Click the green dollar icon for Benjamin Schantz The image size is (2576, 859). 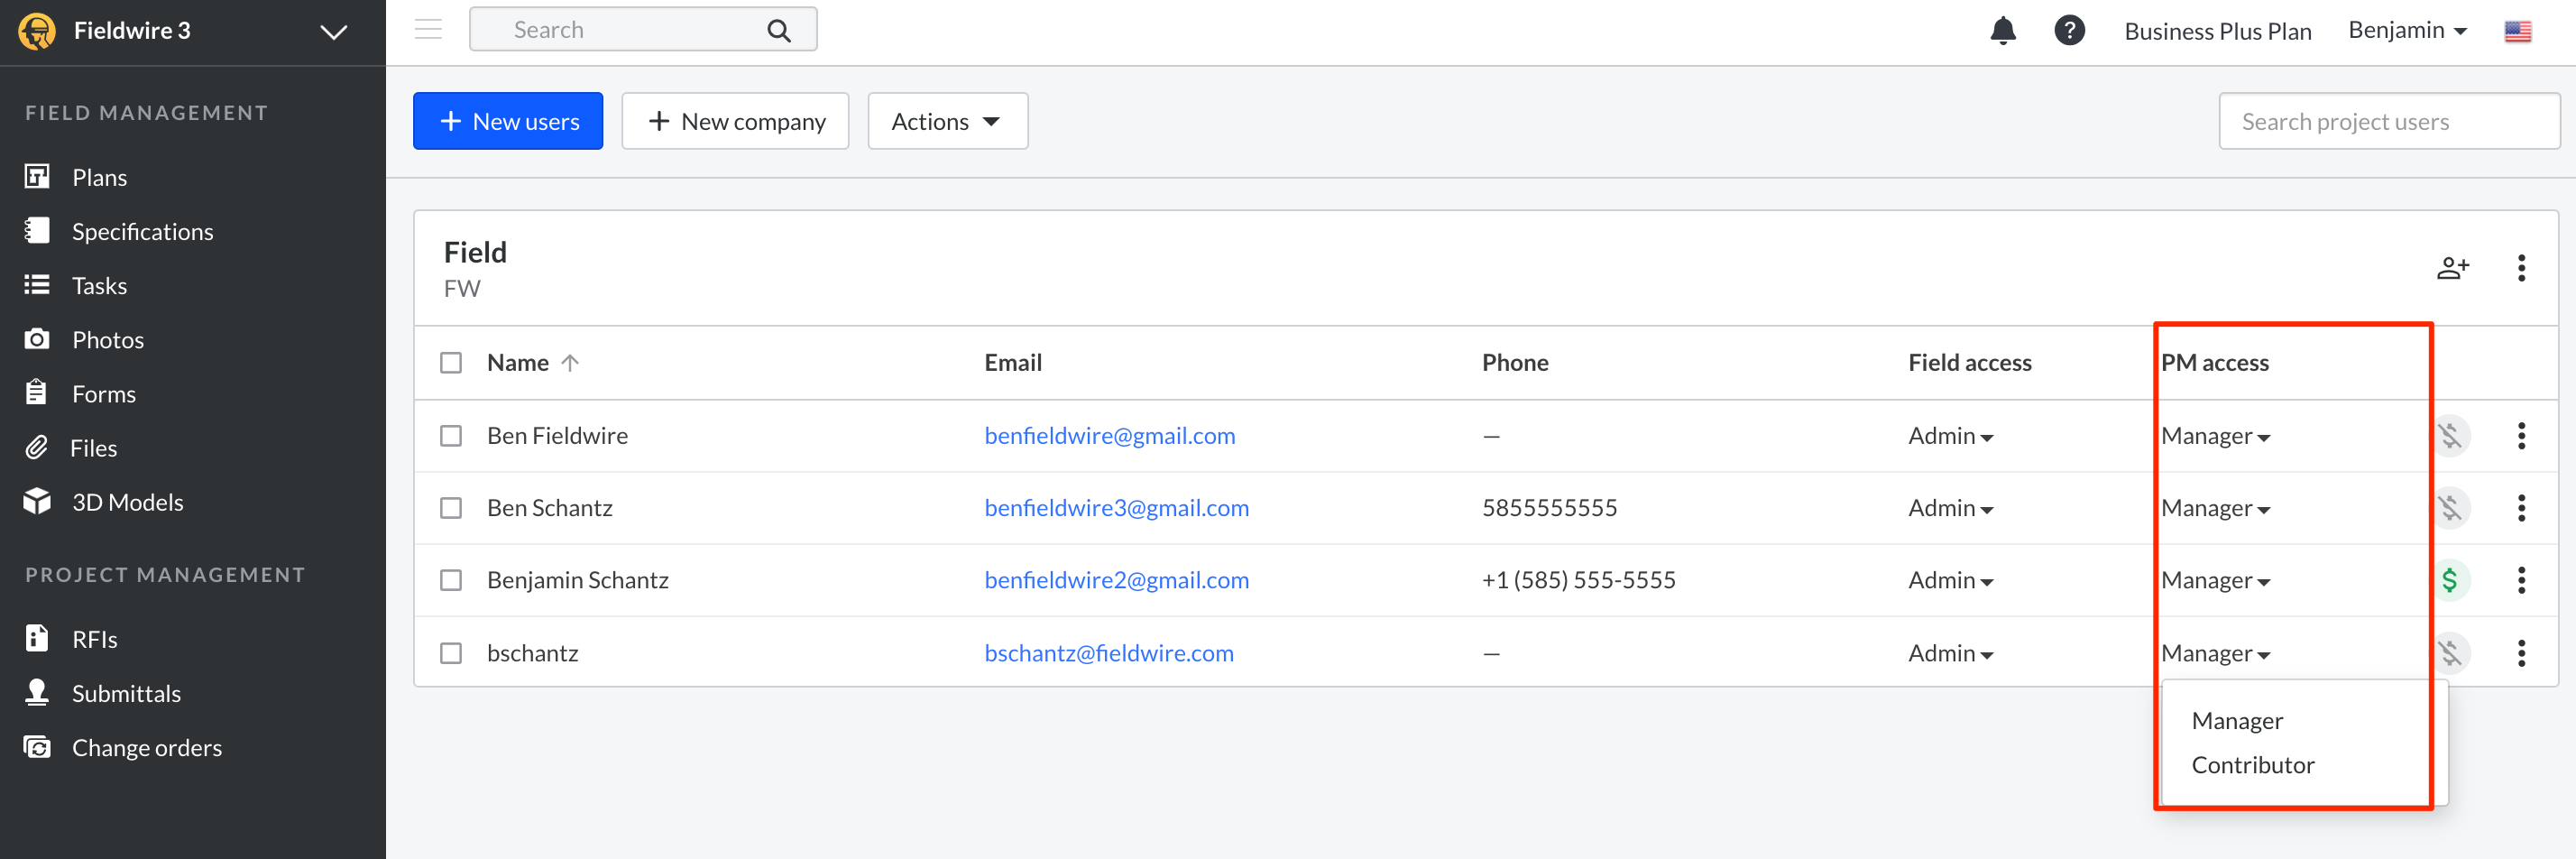tap(2449, 580)
